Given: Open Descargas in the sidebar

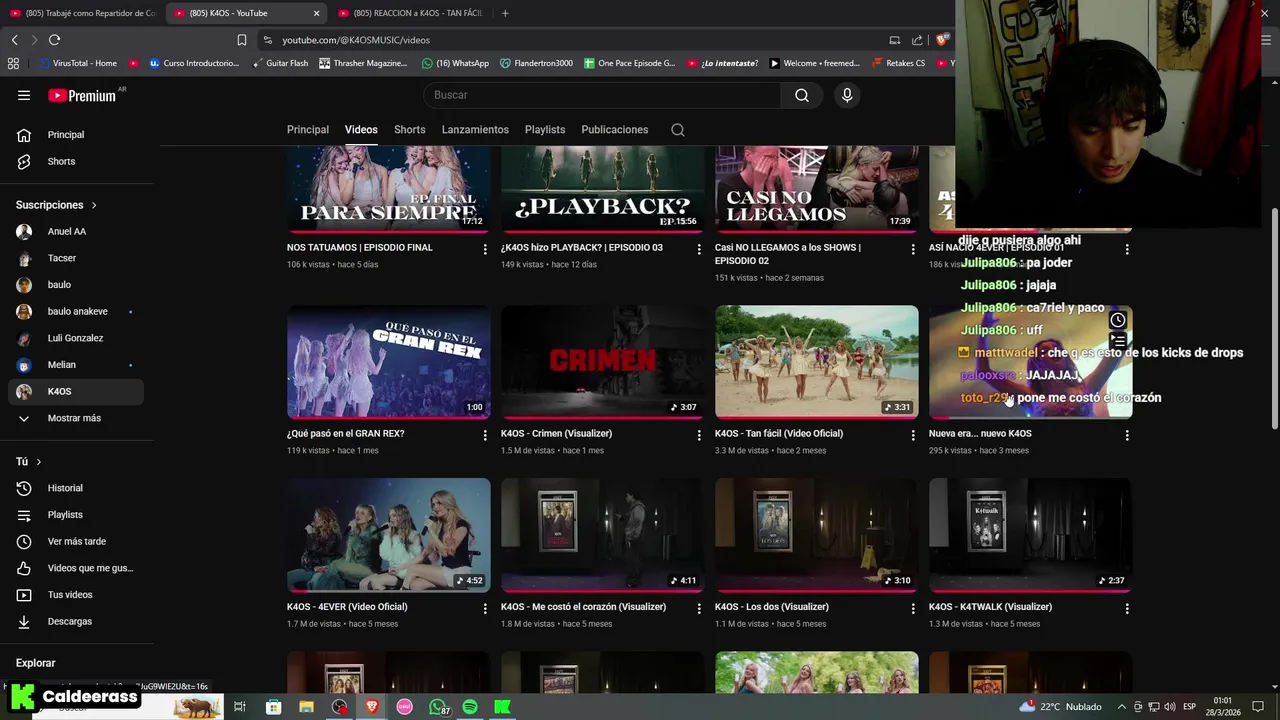Looking at the screenshot, I should tap(76, 621).
